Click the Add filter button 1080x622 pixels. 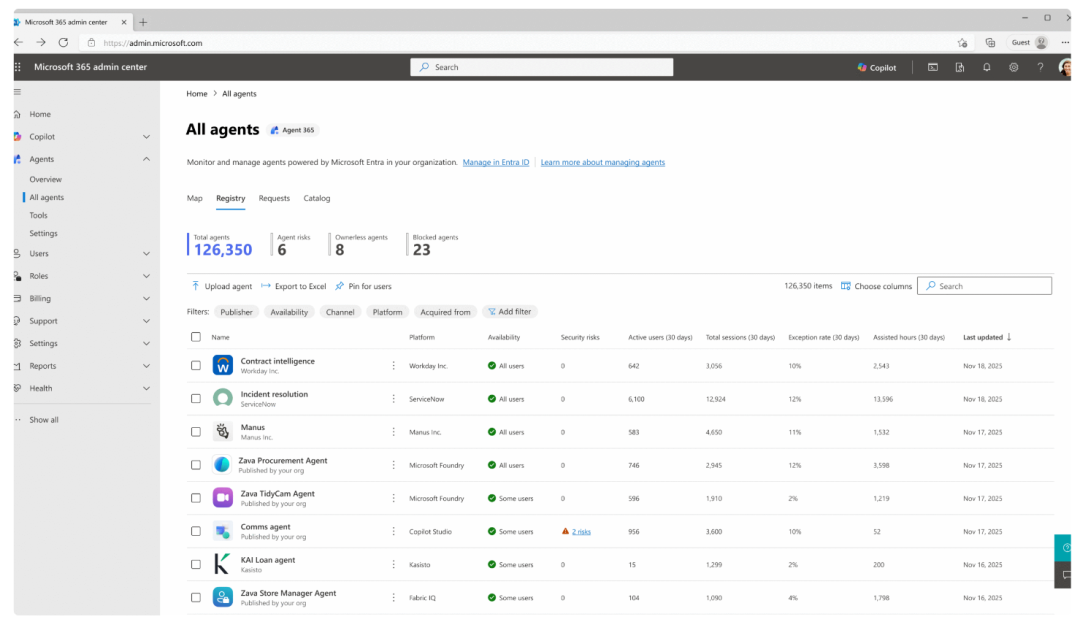pyautogui.click(x=510, y=312)
